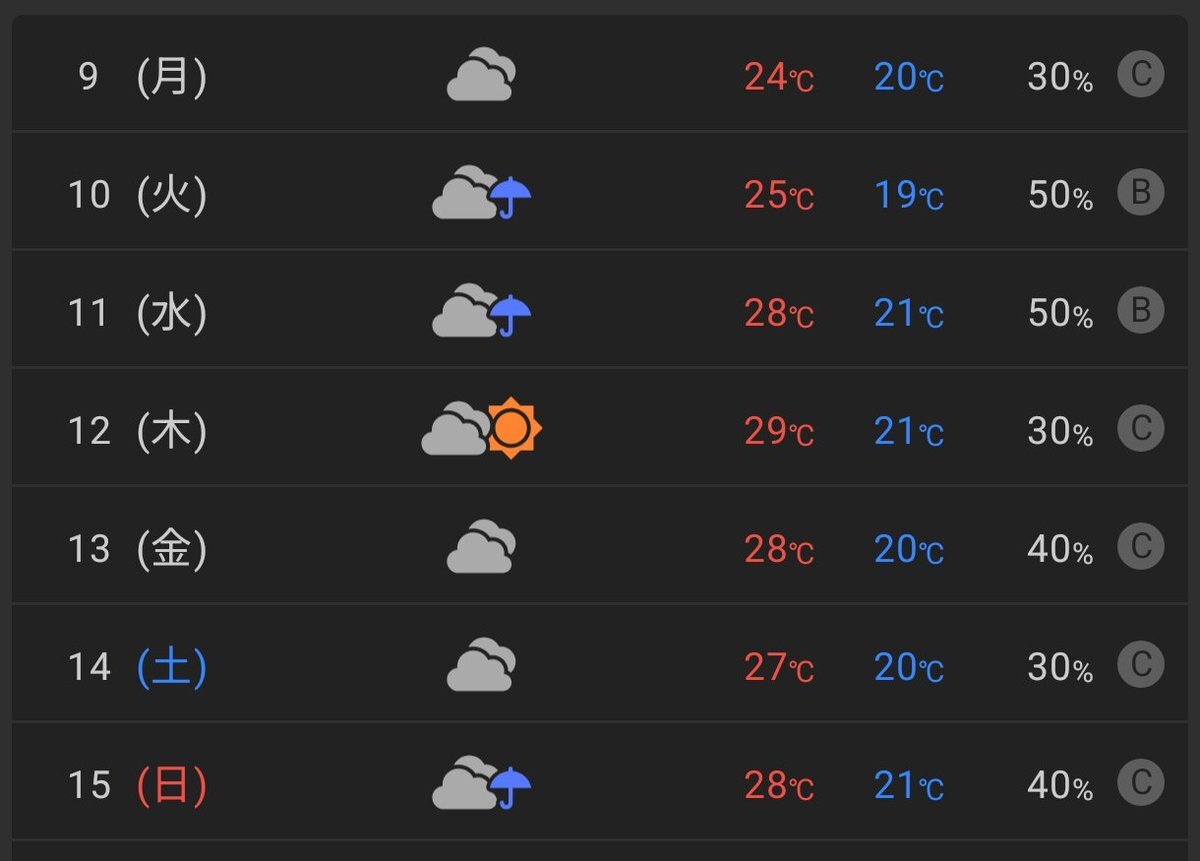Click the 29℃ high temperature on the 12th
The width and height of the screenshot is (1200, 861).
pyautogui.click(x=779, y=431)
